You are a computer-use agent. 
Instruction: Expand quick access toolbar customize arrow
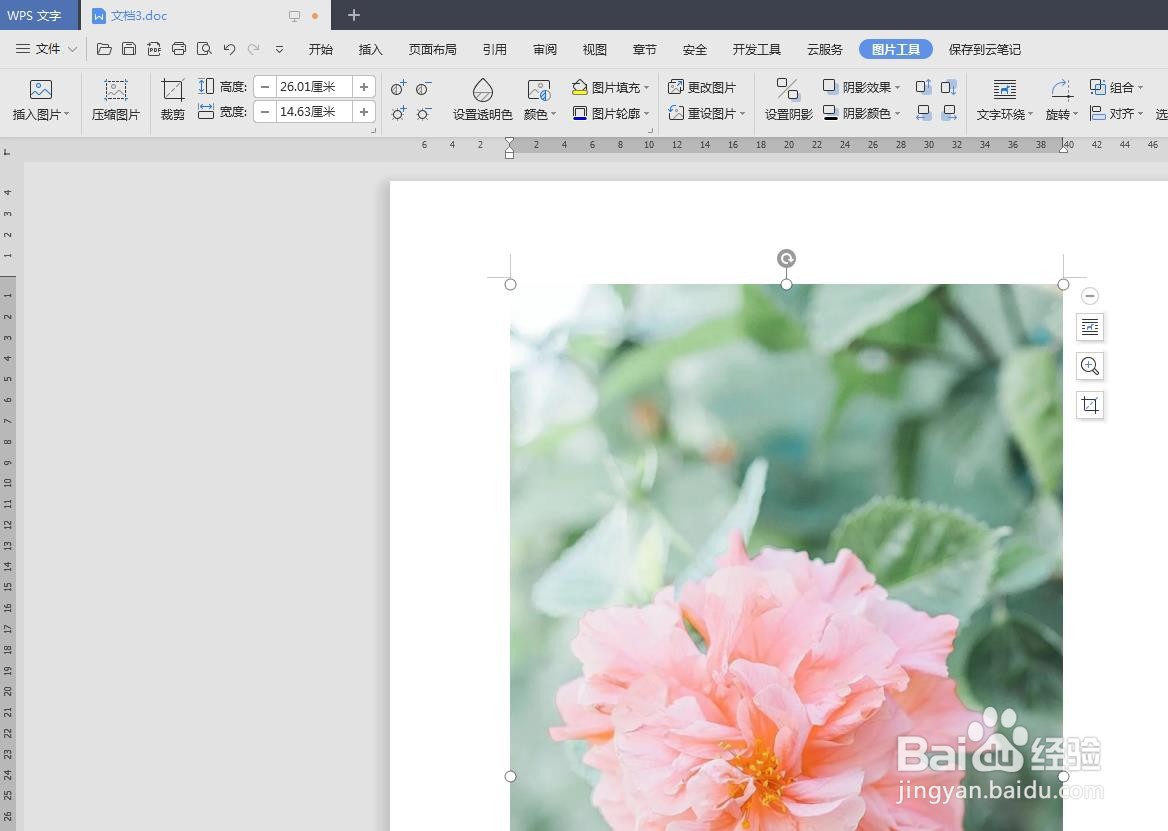279,50
